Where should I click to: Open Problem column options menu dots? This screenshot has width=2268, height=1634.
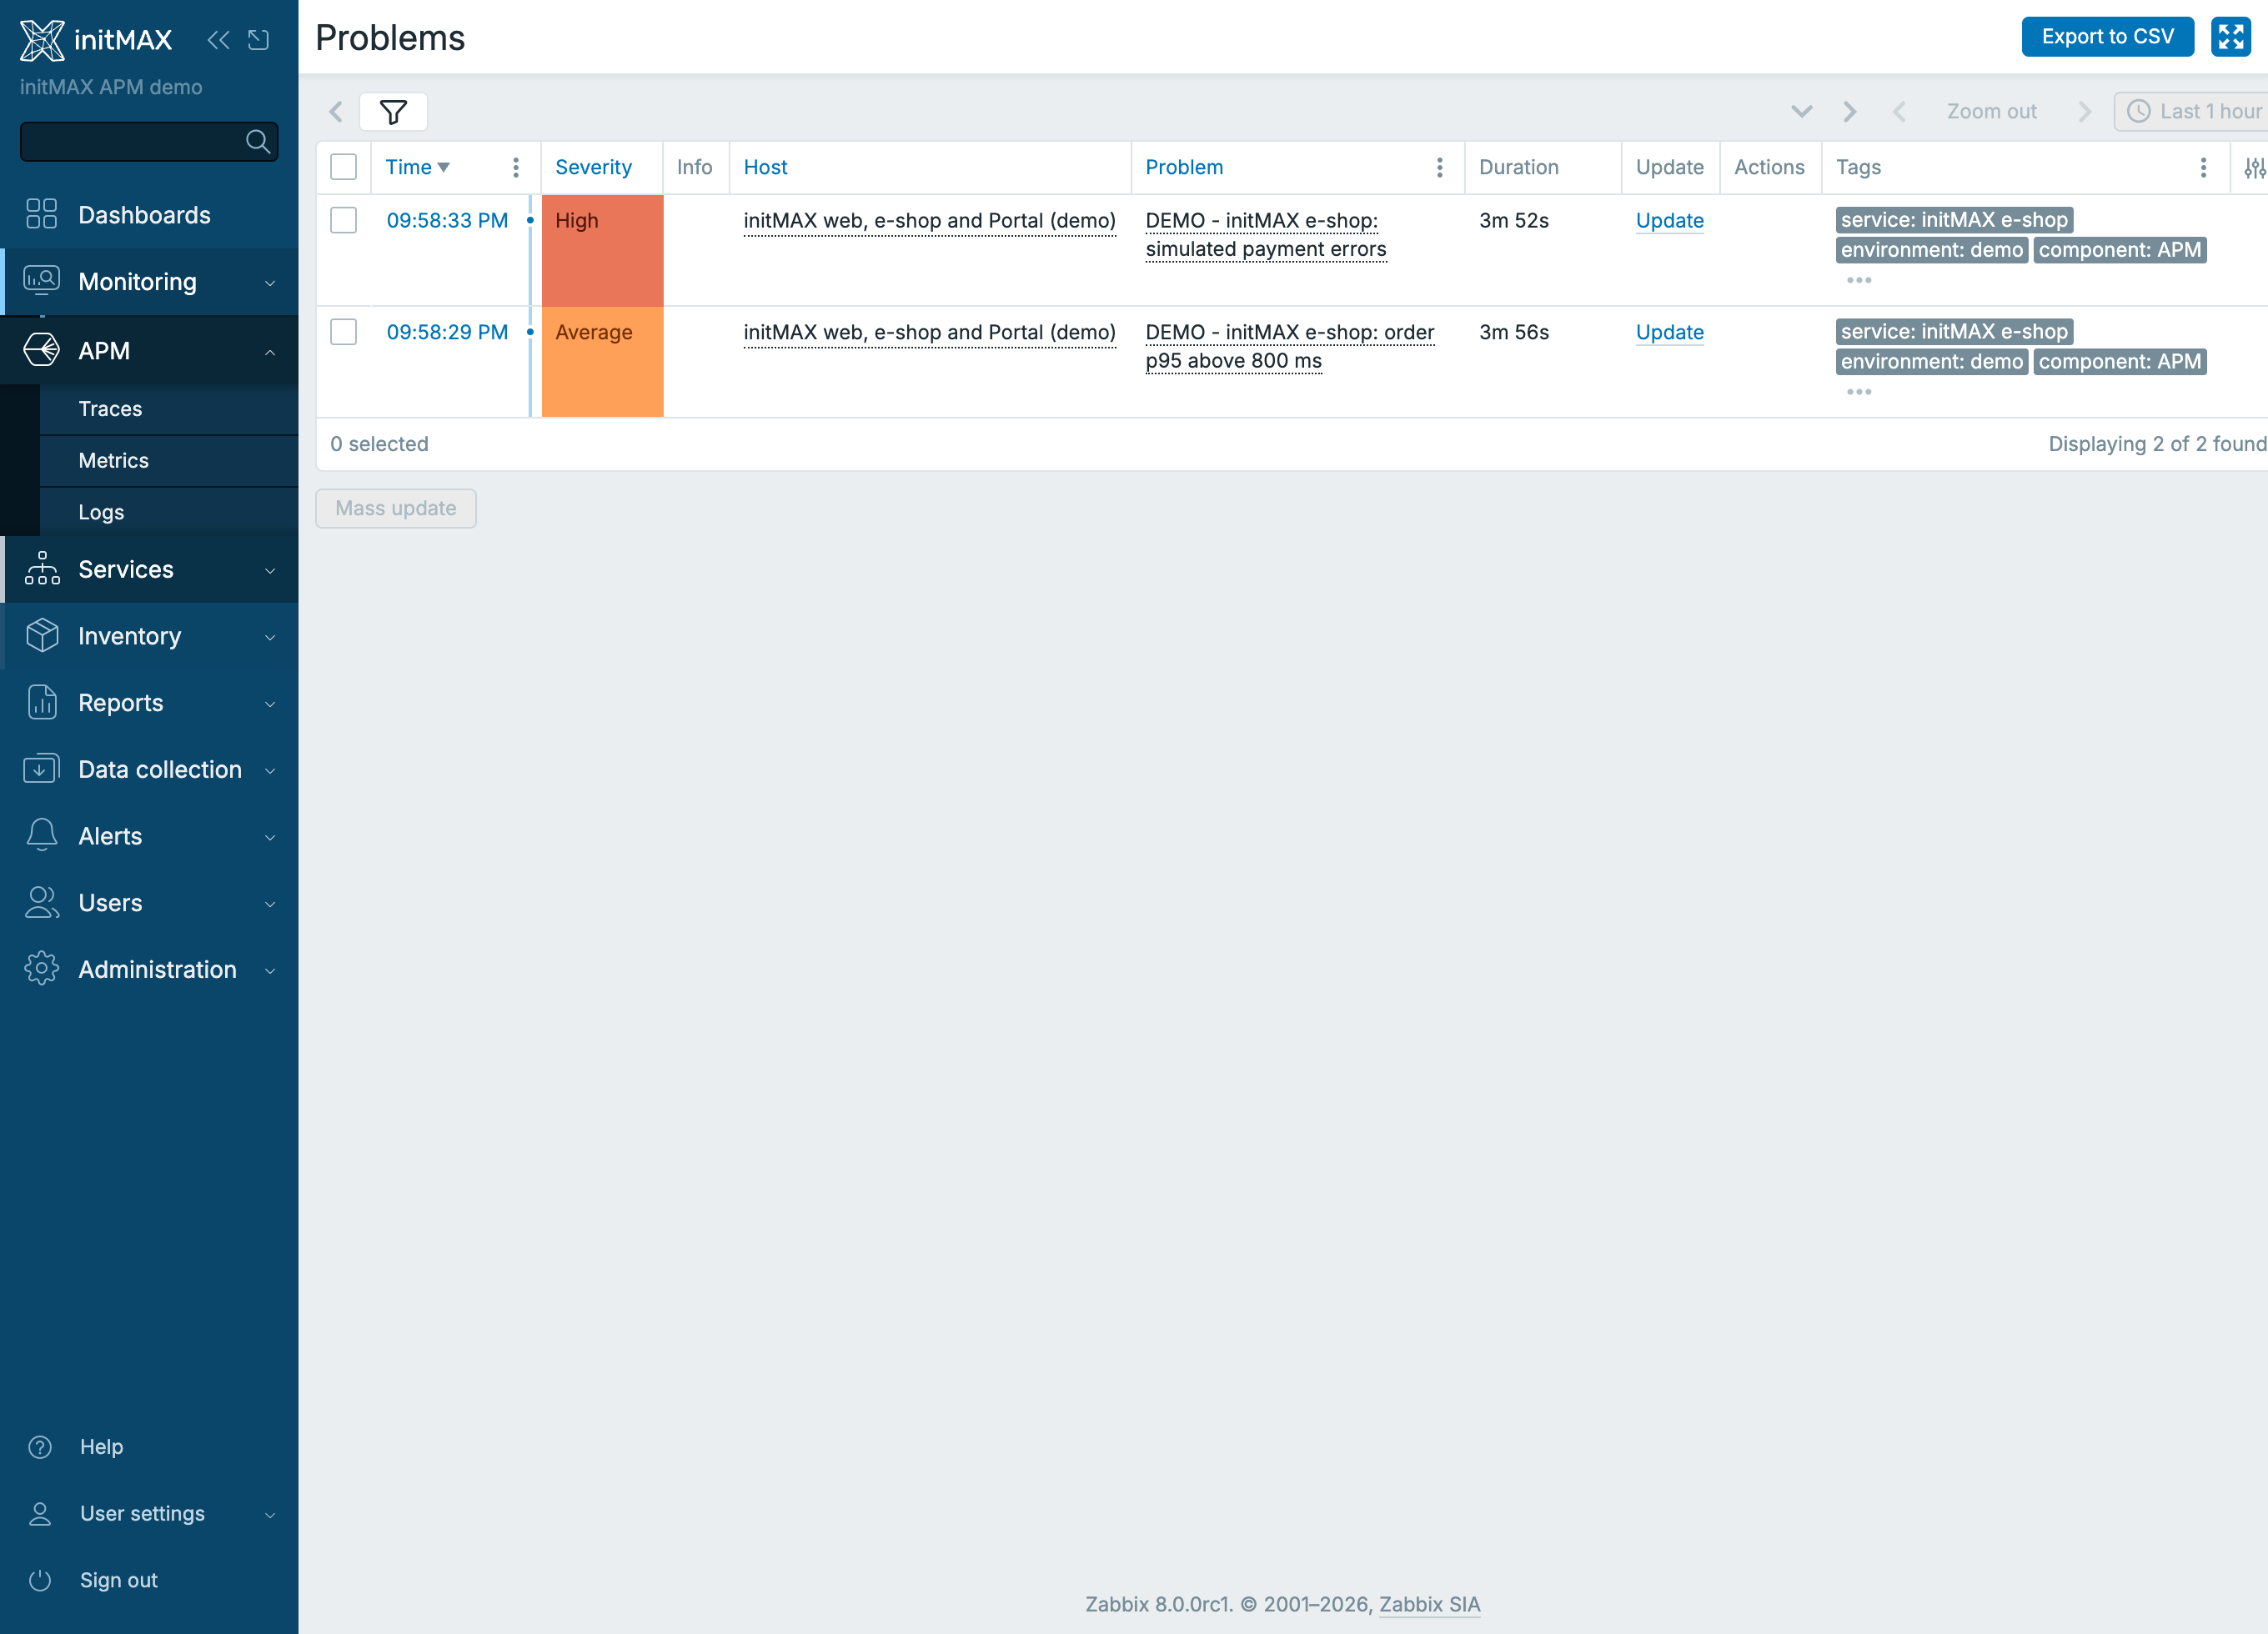tap(1440, 167)
